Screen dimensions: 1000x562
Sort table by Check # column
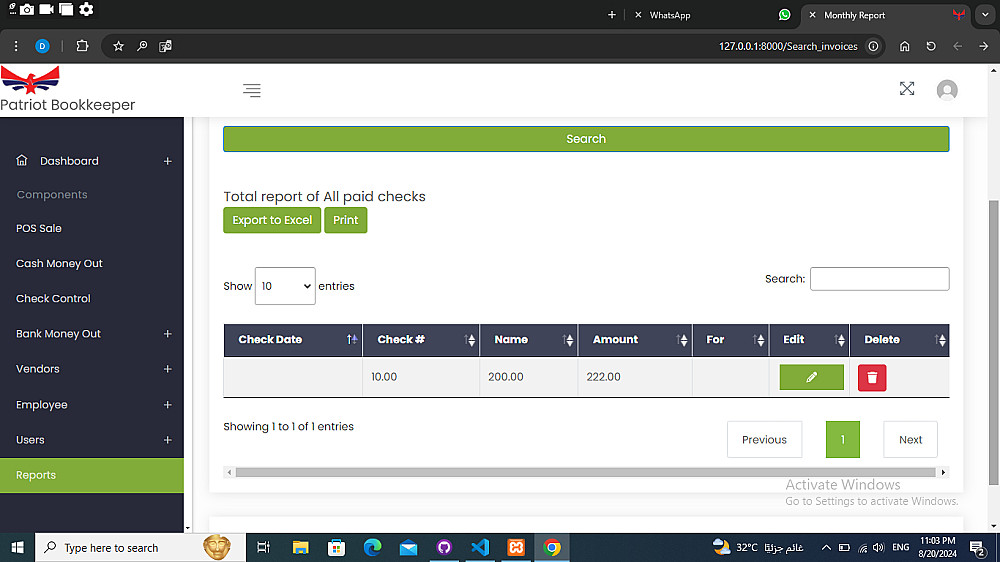[421, 339]
